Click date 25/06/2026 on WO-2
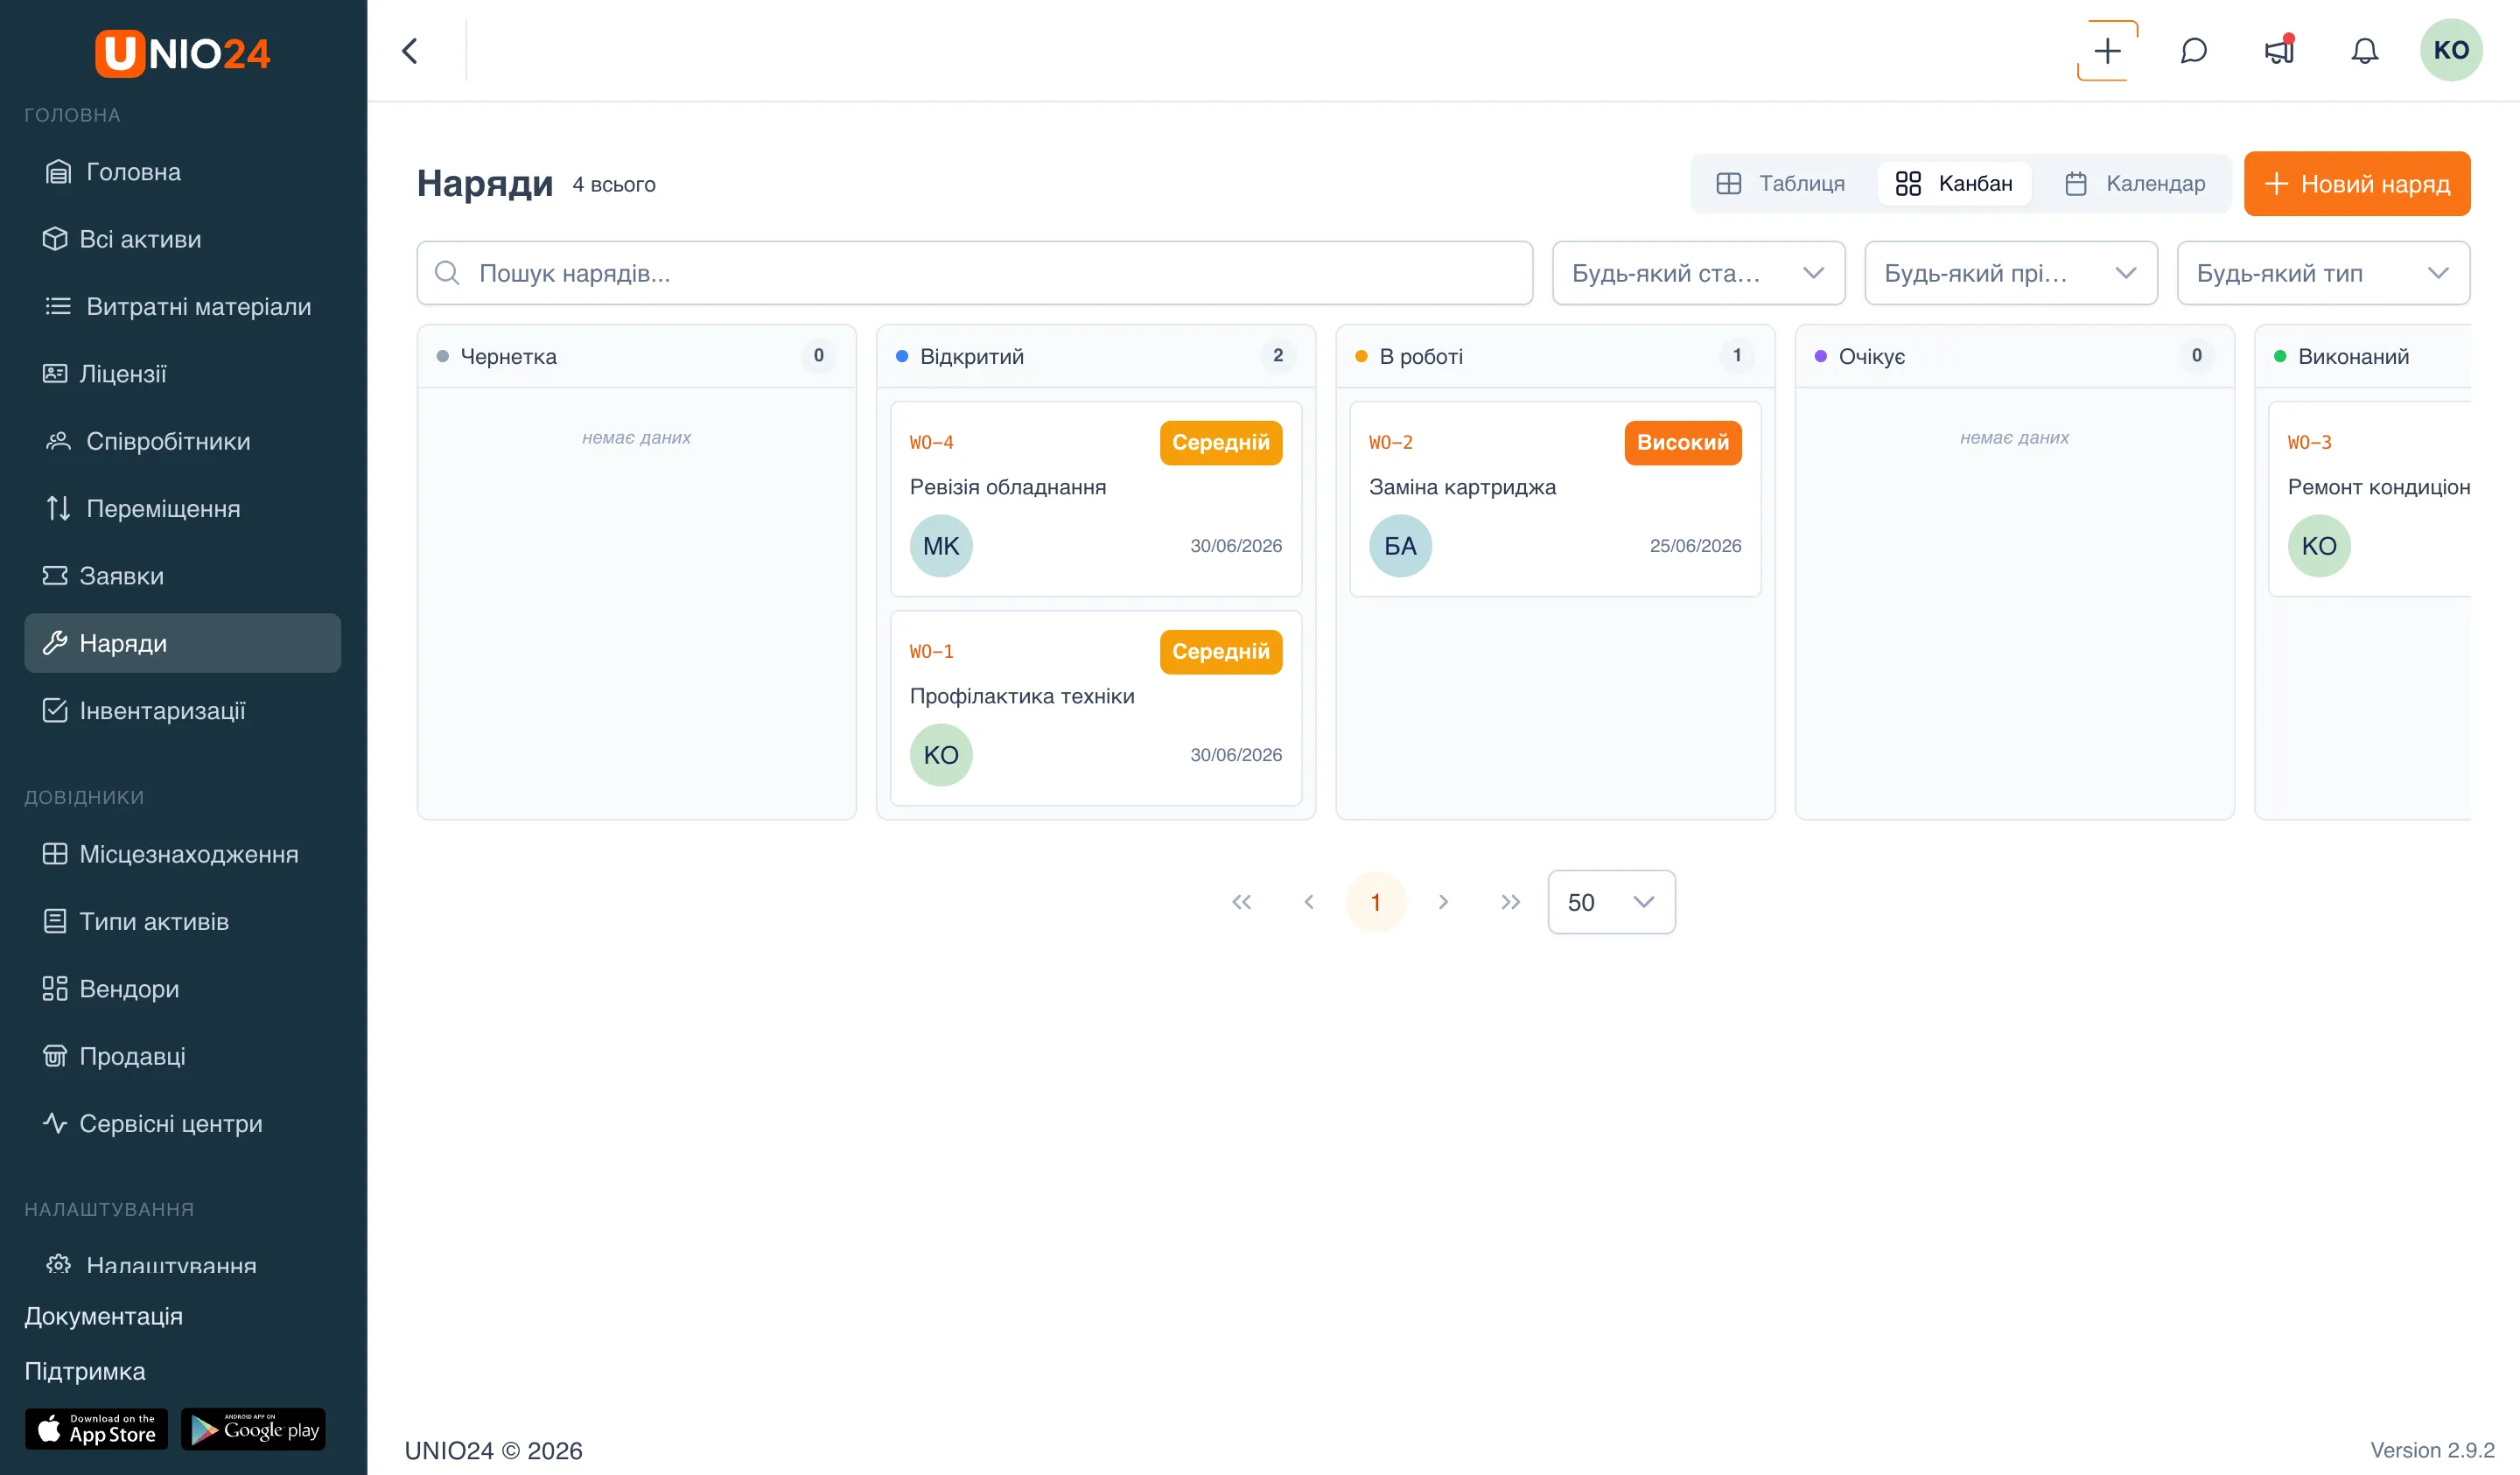 click(1695, 546)
